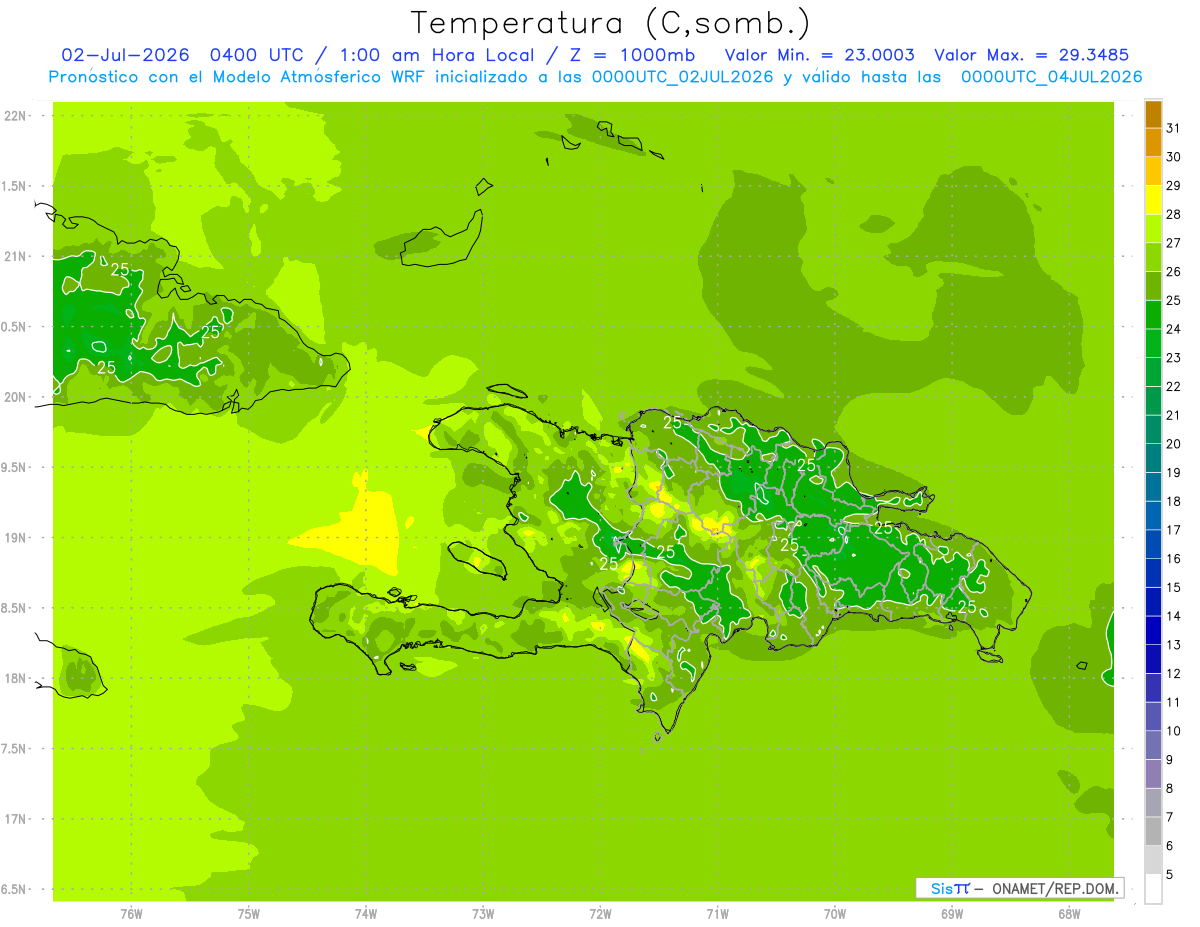The width and height of the screenshot is (1200, 927).
Task: Click the '17N' latitude axis label
Action: tap(15, 819)
